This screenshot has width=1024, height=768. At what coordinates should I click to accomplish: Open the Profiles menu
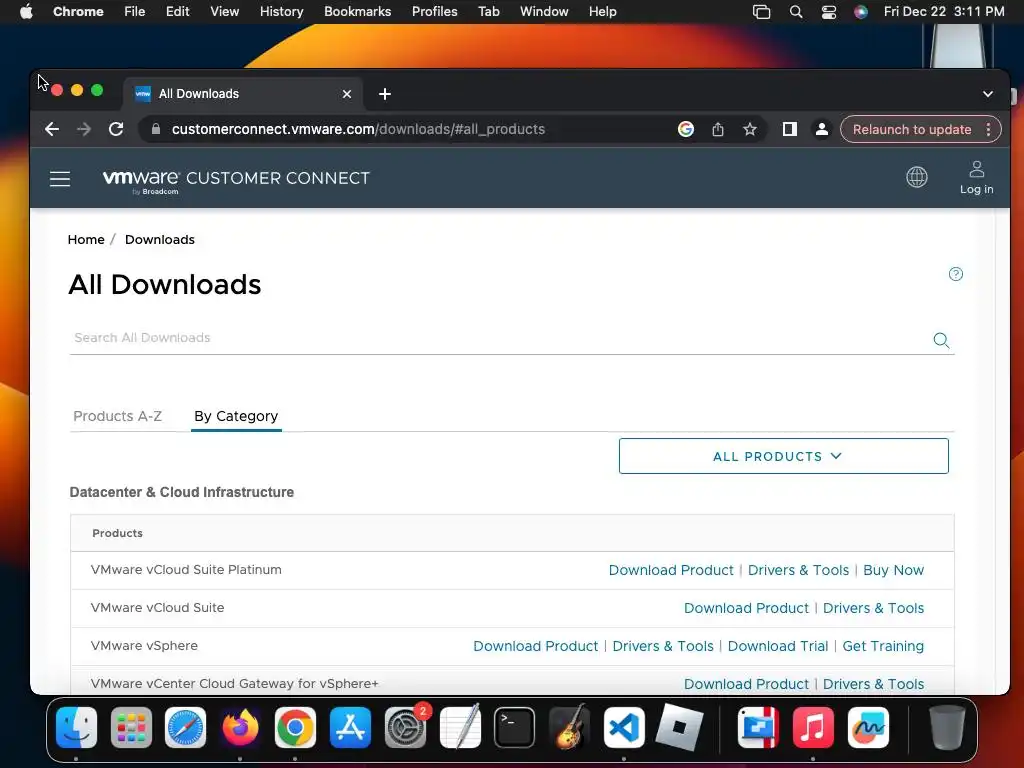pos(434,12)
